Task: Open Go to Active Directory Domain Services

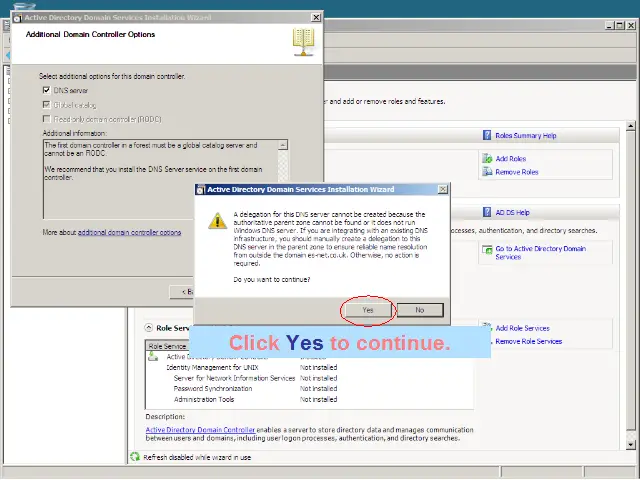Action: click(x=540, y=253)
